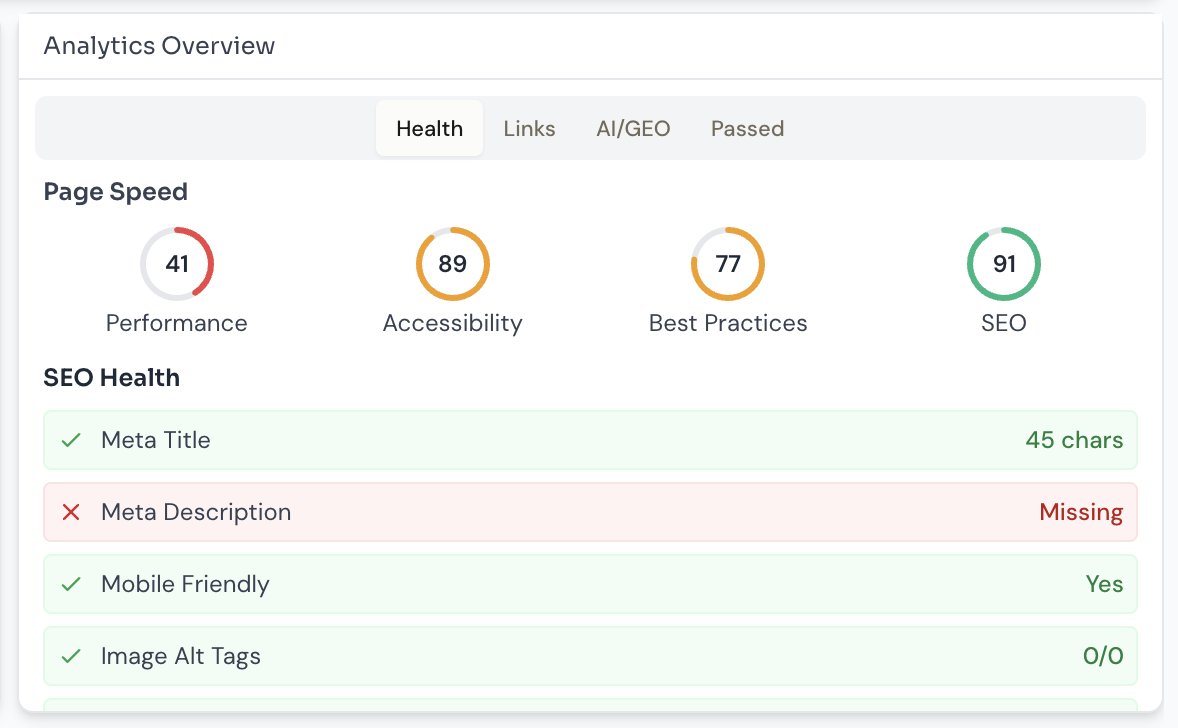Click the SEO label under the gauge

click(1004, 323)
